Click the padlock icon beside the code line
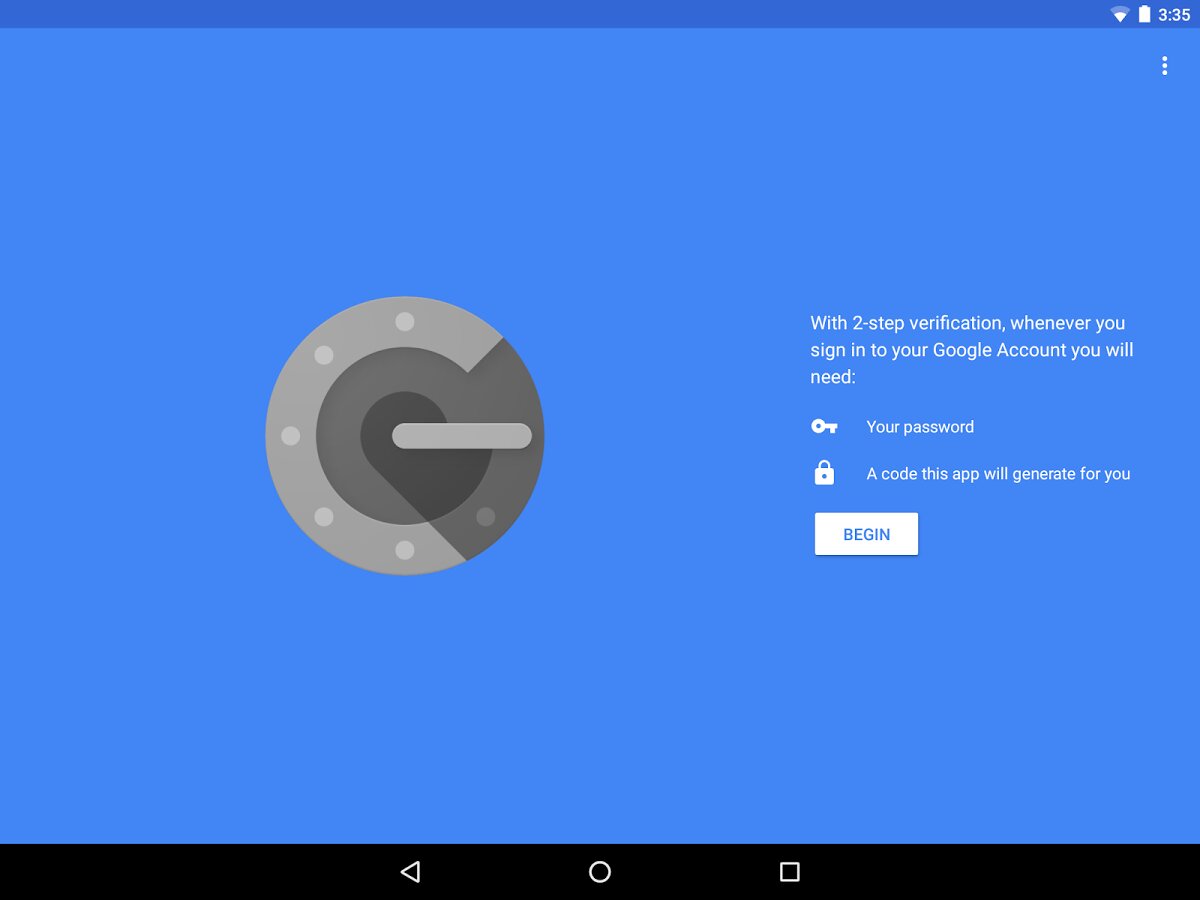This screenshot has width=1200, height=900. (x=824, y=472)
